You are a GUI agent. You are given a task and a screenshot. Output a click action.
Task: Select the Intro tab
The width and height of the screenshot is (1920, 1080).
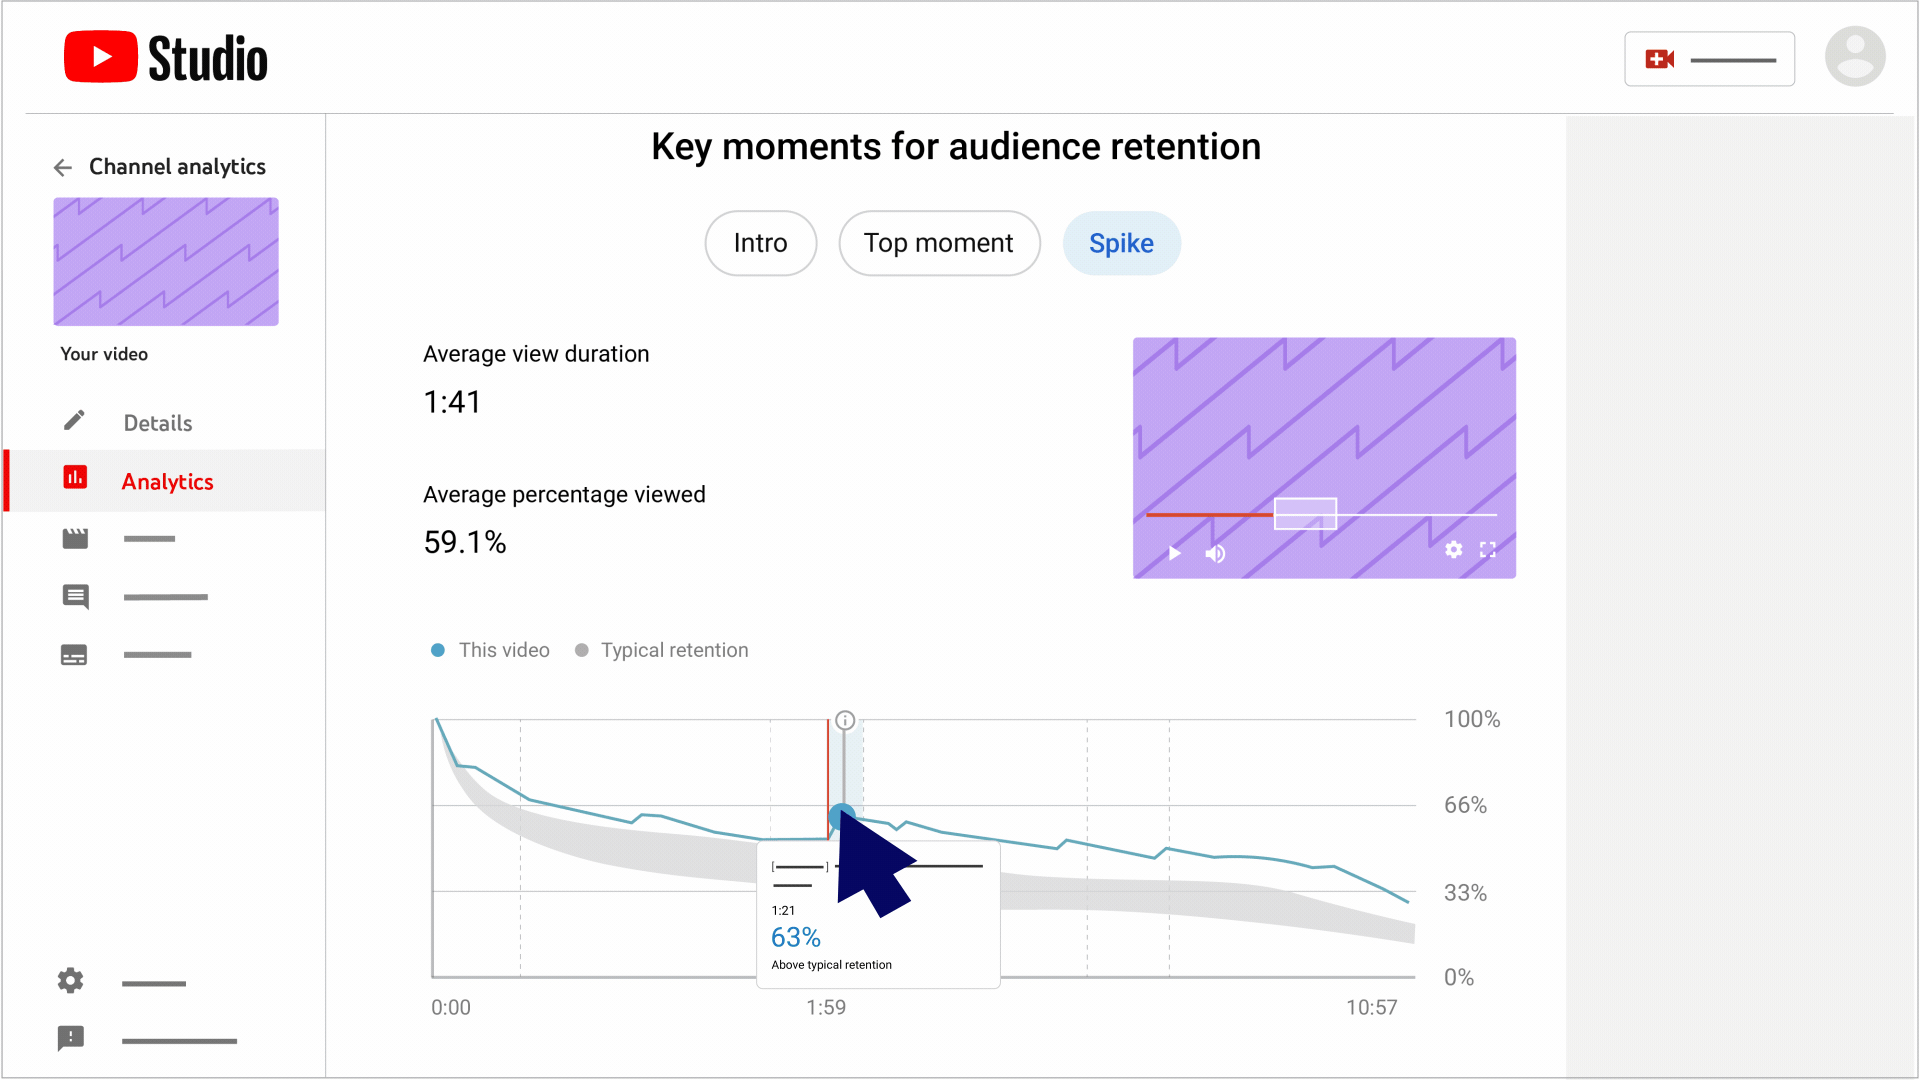coord(760,241)
